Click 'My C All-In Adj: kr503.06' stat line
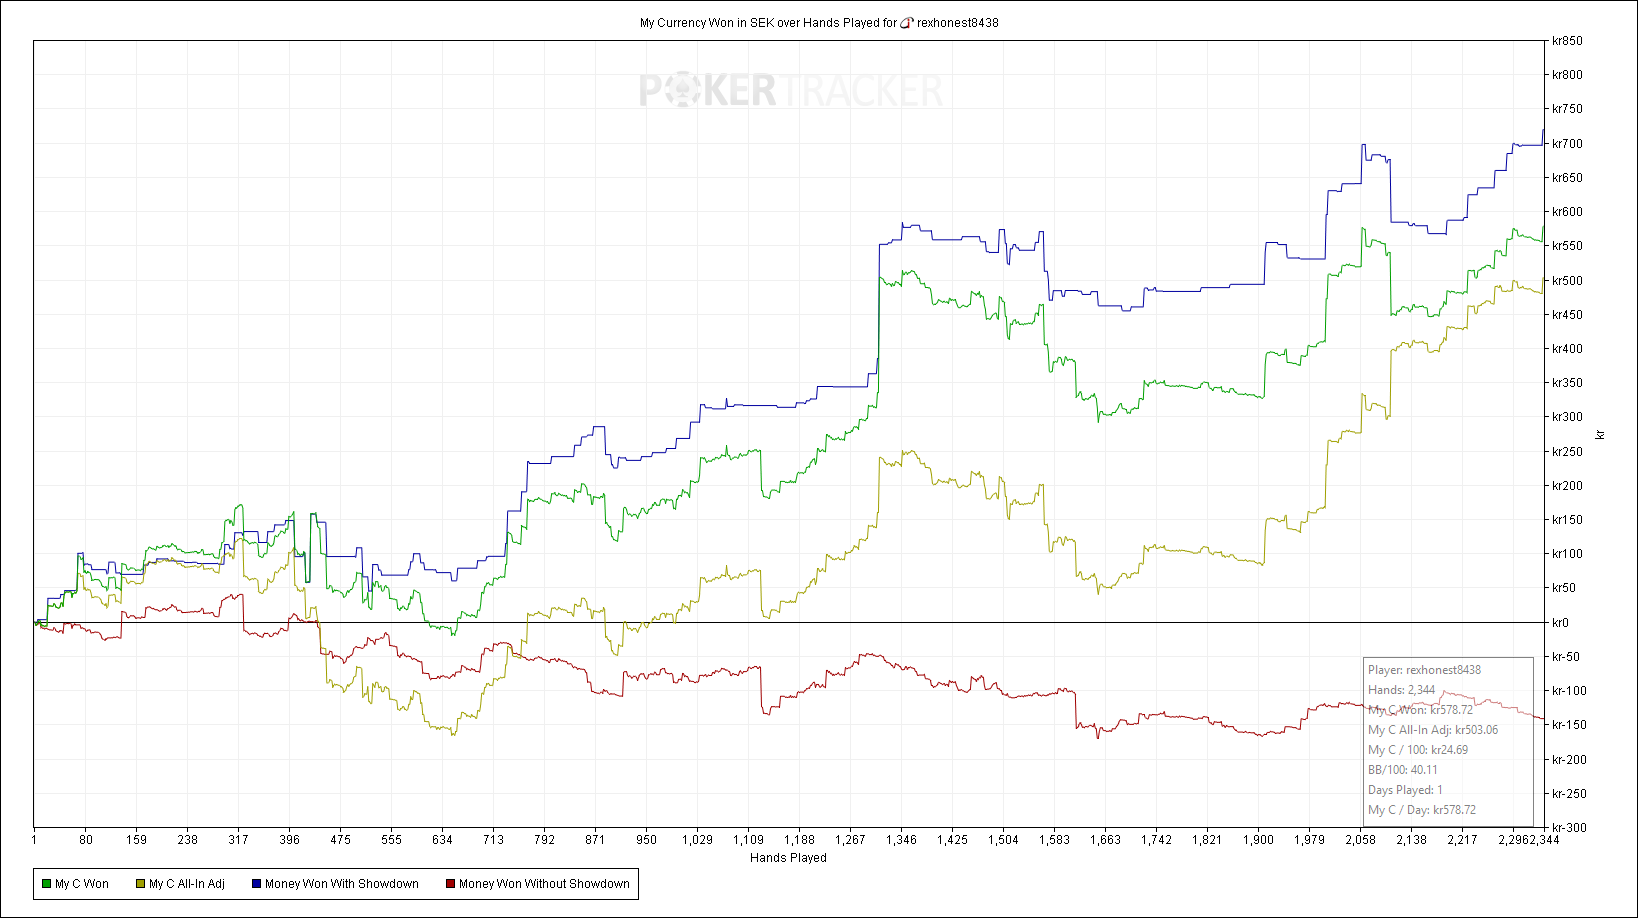This screenshot has height=918, width=1638. pos(1433,730)
